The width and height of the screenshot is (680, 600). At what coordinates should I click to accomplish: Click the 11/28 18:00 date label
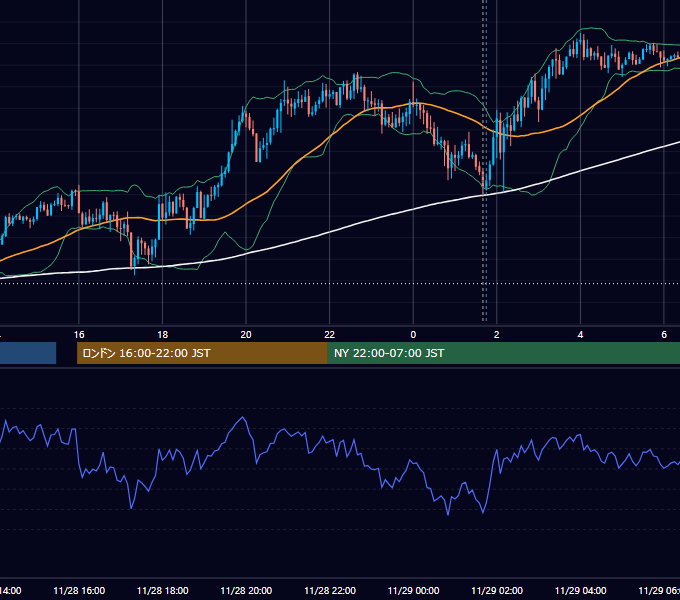pos(163,590)
